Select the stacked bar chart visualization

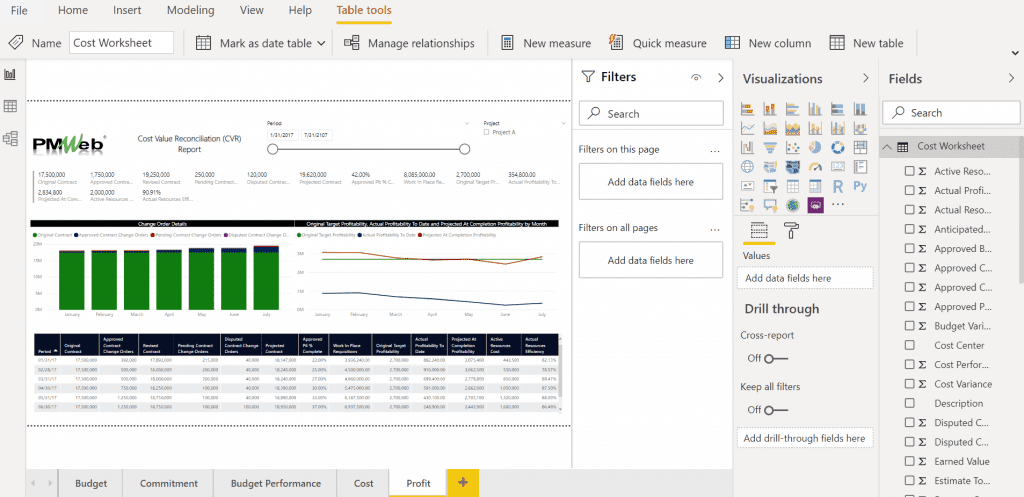pyautogui.click(x=748, y=109)
